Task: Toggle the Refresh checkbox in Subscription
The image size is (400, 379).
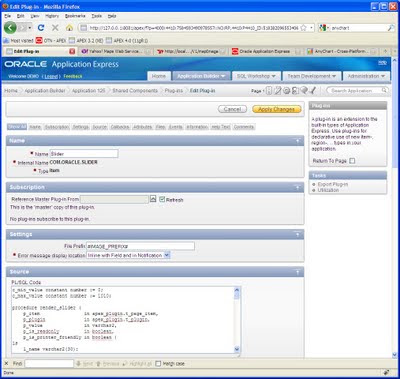Action: point(162,199)
